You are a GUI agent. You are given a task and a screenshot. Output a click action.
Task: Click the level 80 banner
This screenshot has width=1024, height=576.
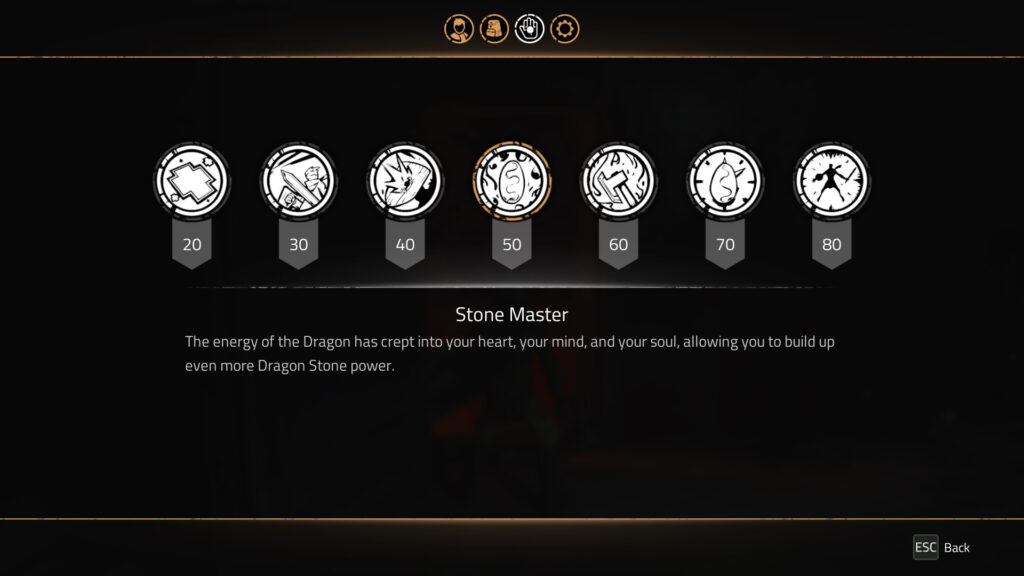(831, 244)
